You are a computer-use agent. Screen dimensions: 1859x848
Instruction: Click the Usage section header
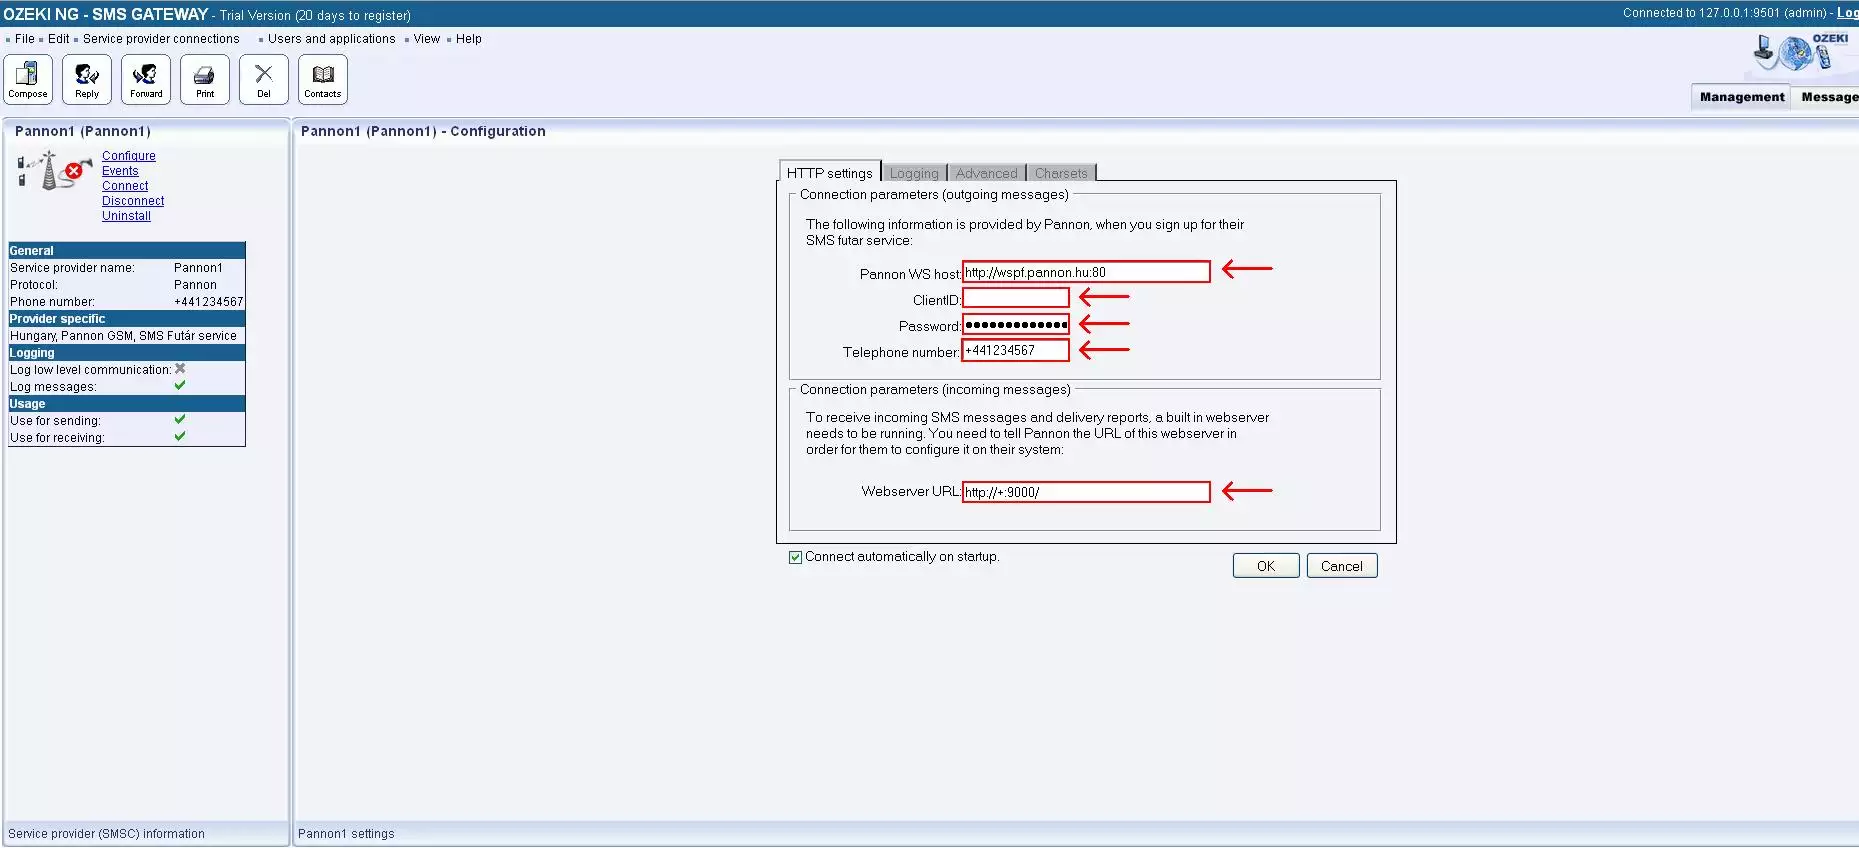(127, 404)
